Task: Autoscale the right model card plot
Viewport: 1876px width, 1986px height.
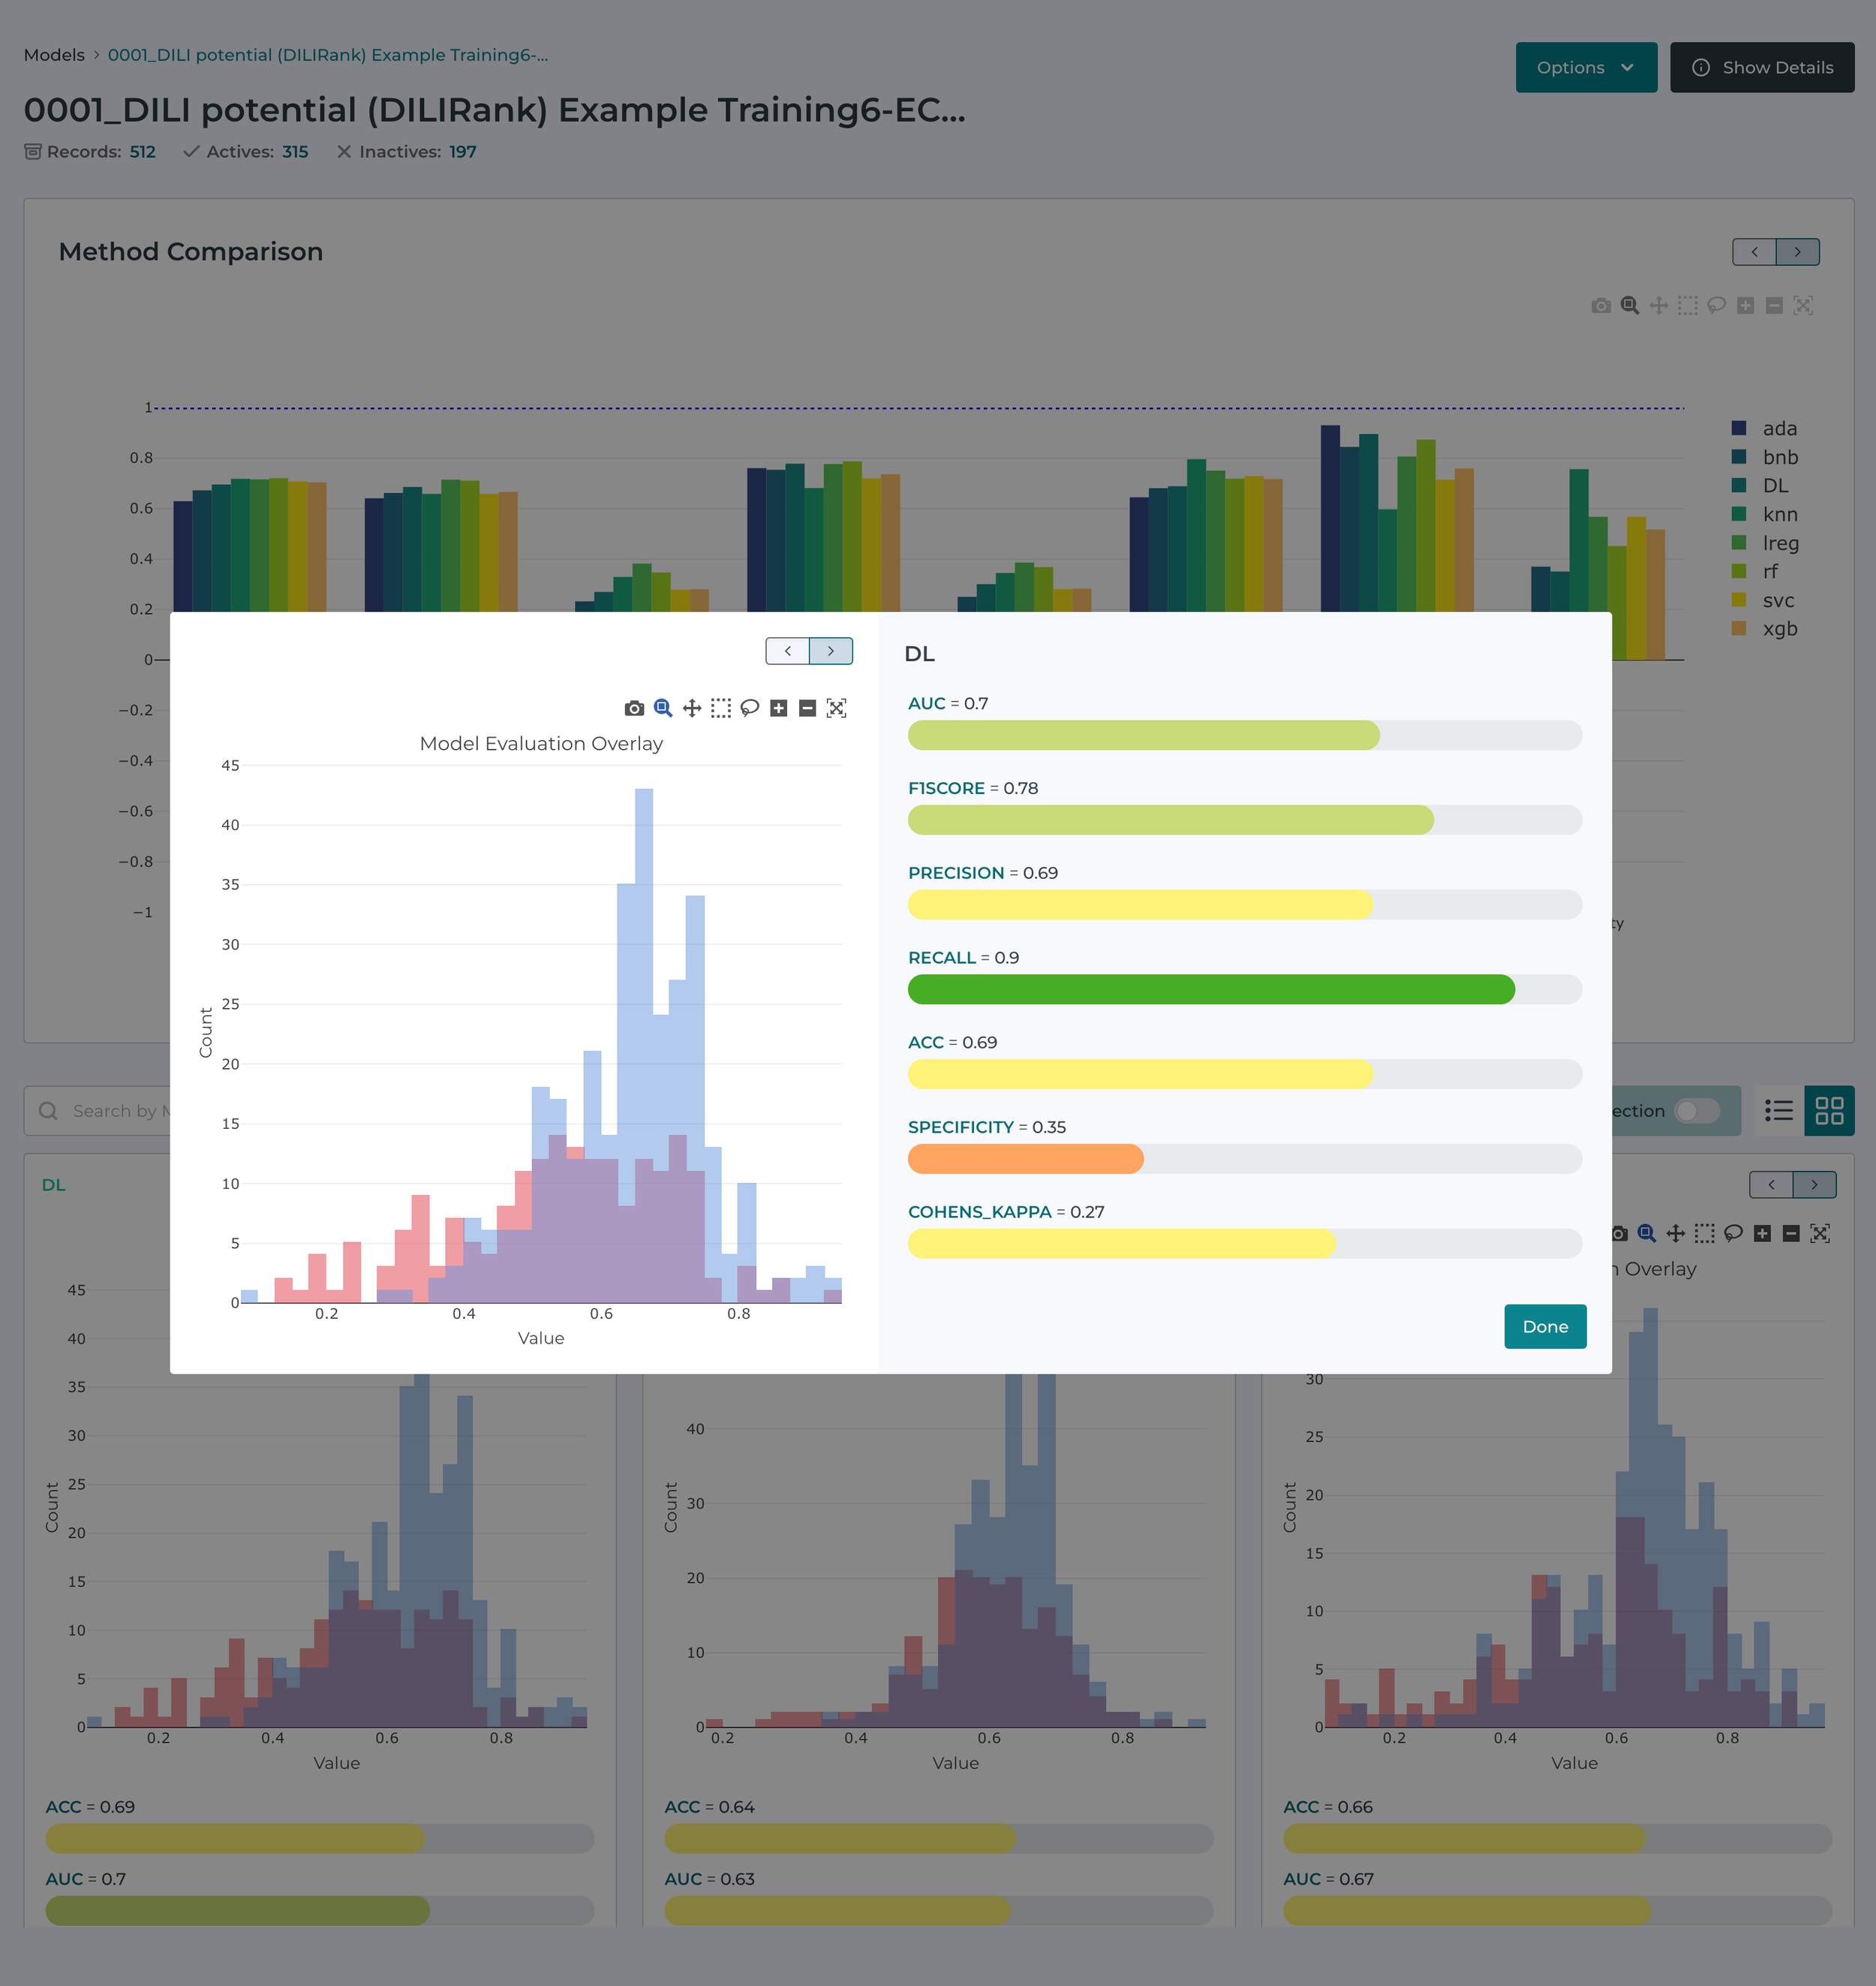Action: [x=1821, y=1233]
